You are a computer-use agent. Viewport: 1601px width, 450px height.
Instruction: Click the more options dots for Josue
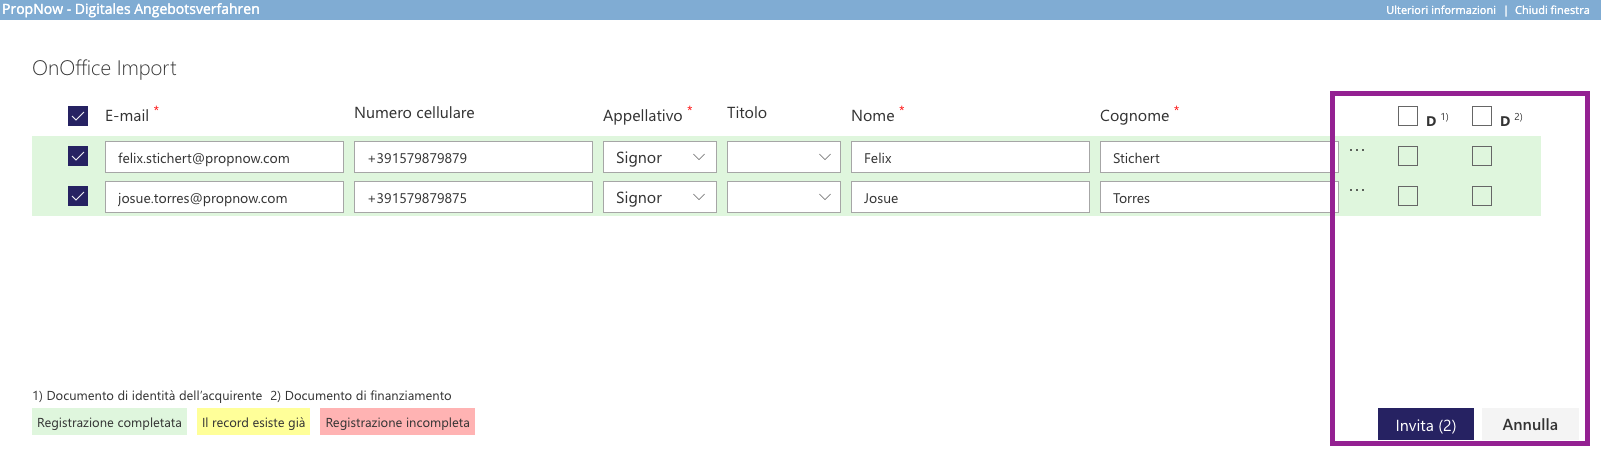(1356, 190)
